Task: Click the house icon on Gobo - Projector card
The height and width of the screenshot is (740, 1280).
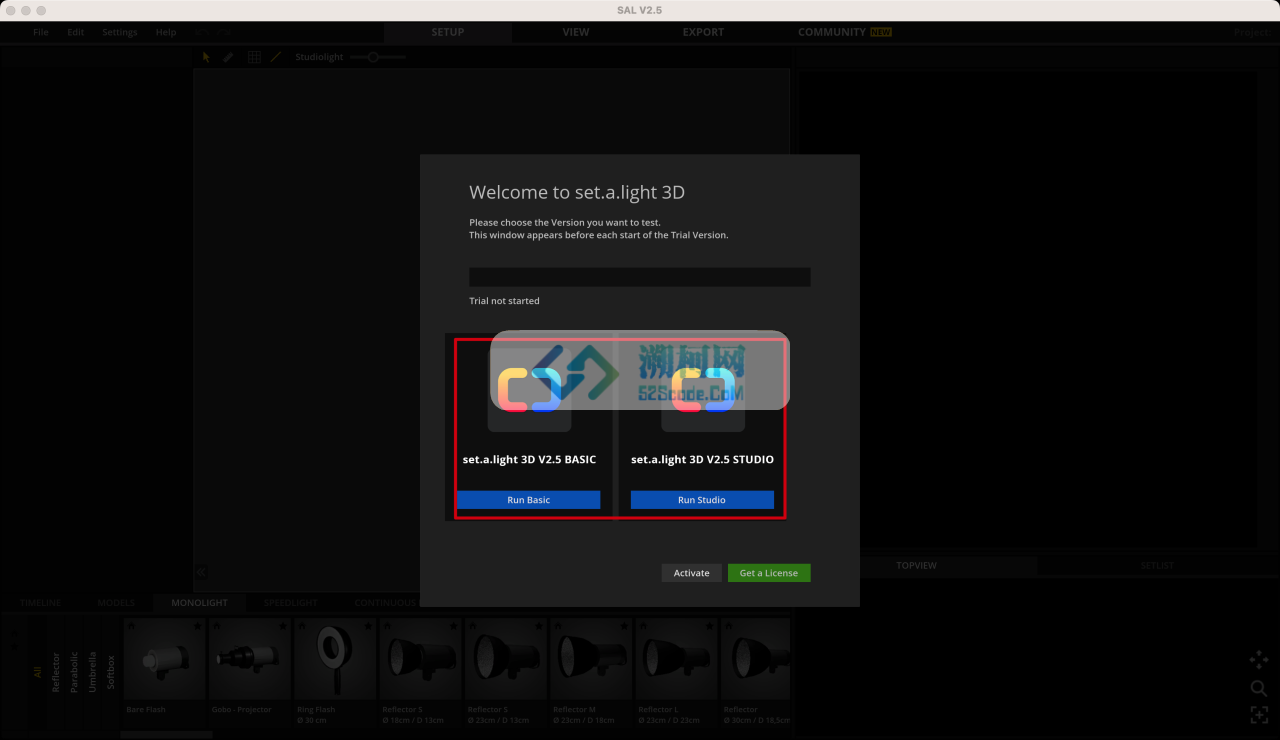Action: pyautogui.click(x=218, y=626)
